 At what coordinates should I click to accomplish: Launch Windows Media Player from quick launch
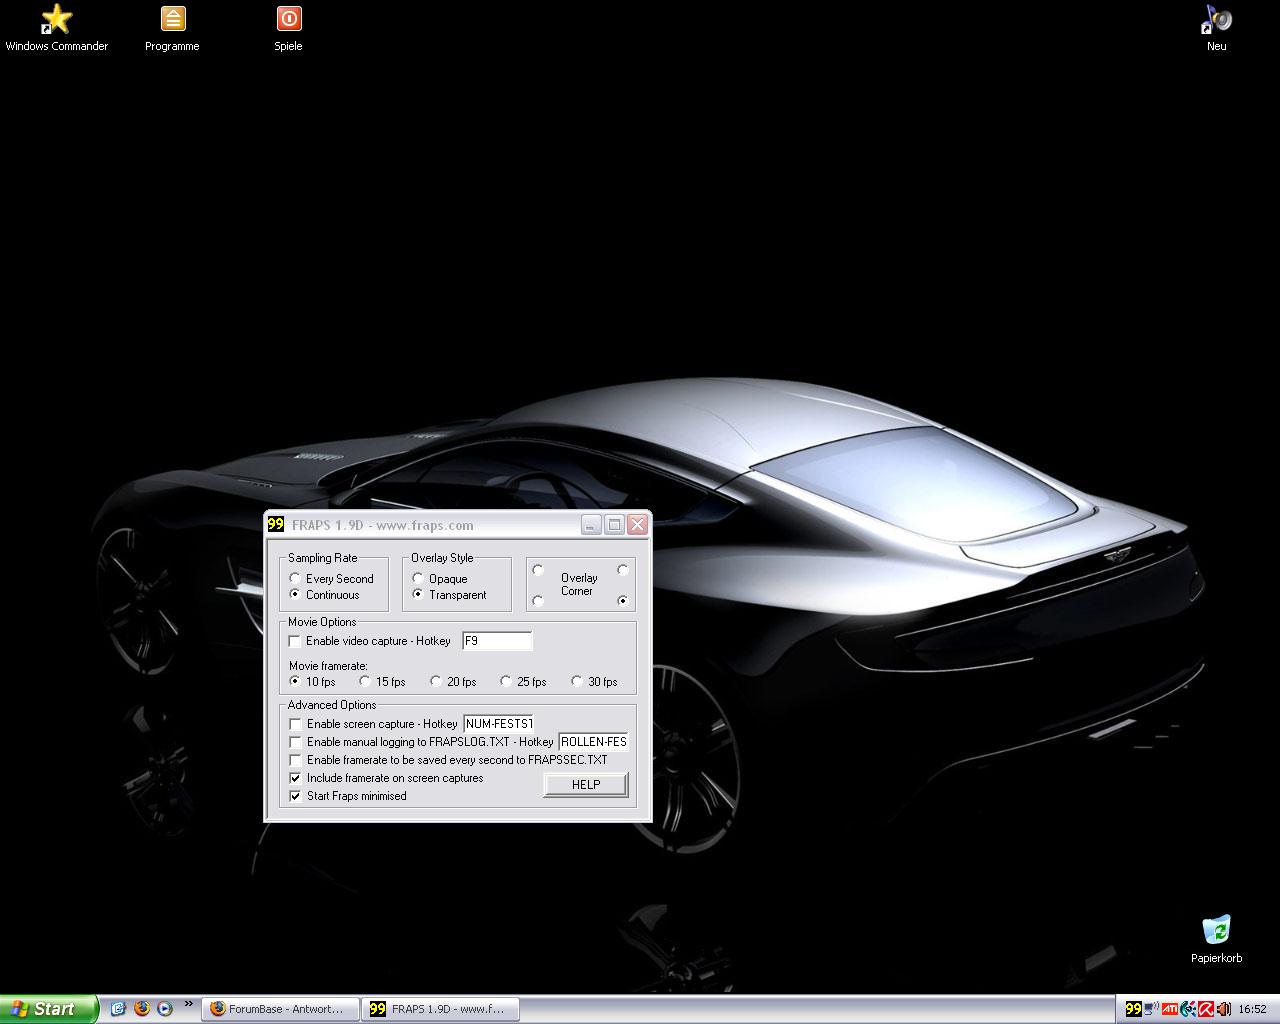pyautogui.click(x=164, y=1009)
